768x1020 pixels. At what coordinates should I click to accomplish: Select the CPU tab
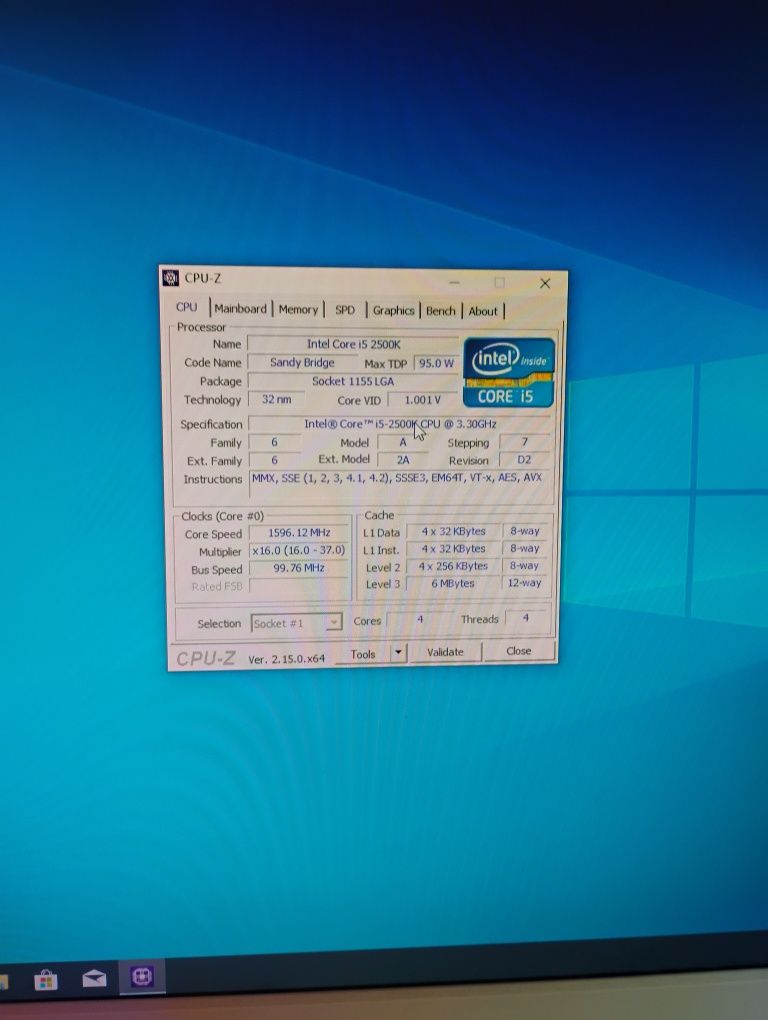tap(187, 307)
